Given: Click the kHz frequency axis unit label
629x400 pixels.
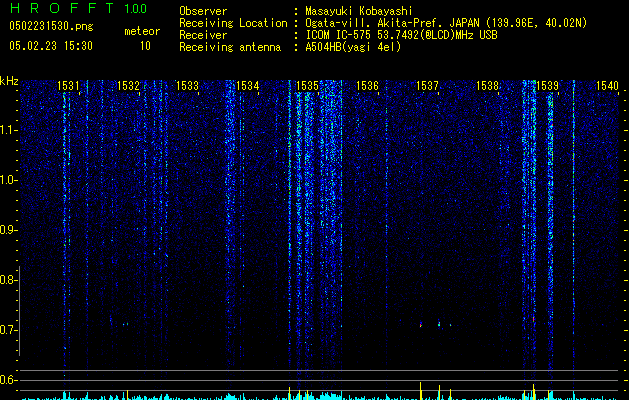Looking at the screenshot, I should [9, 81].
